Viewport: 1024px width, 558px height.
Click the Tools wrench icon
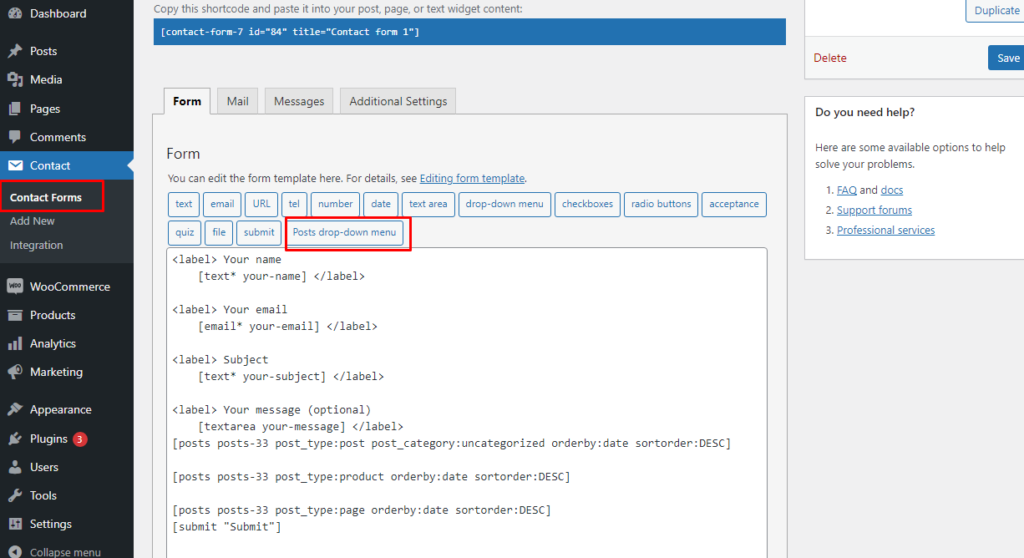coord(15,495)
